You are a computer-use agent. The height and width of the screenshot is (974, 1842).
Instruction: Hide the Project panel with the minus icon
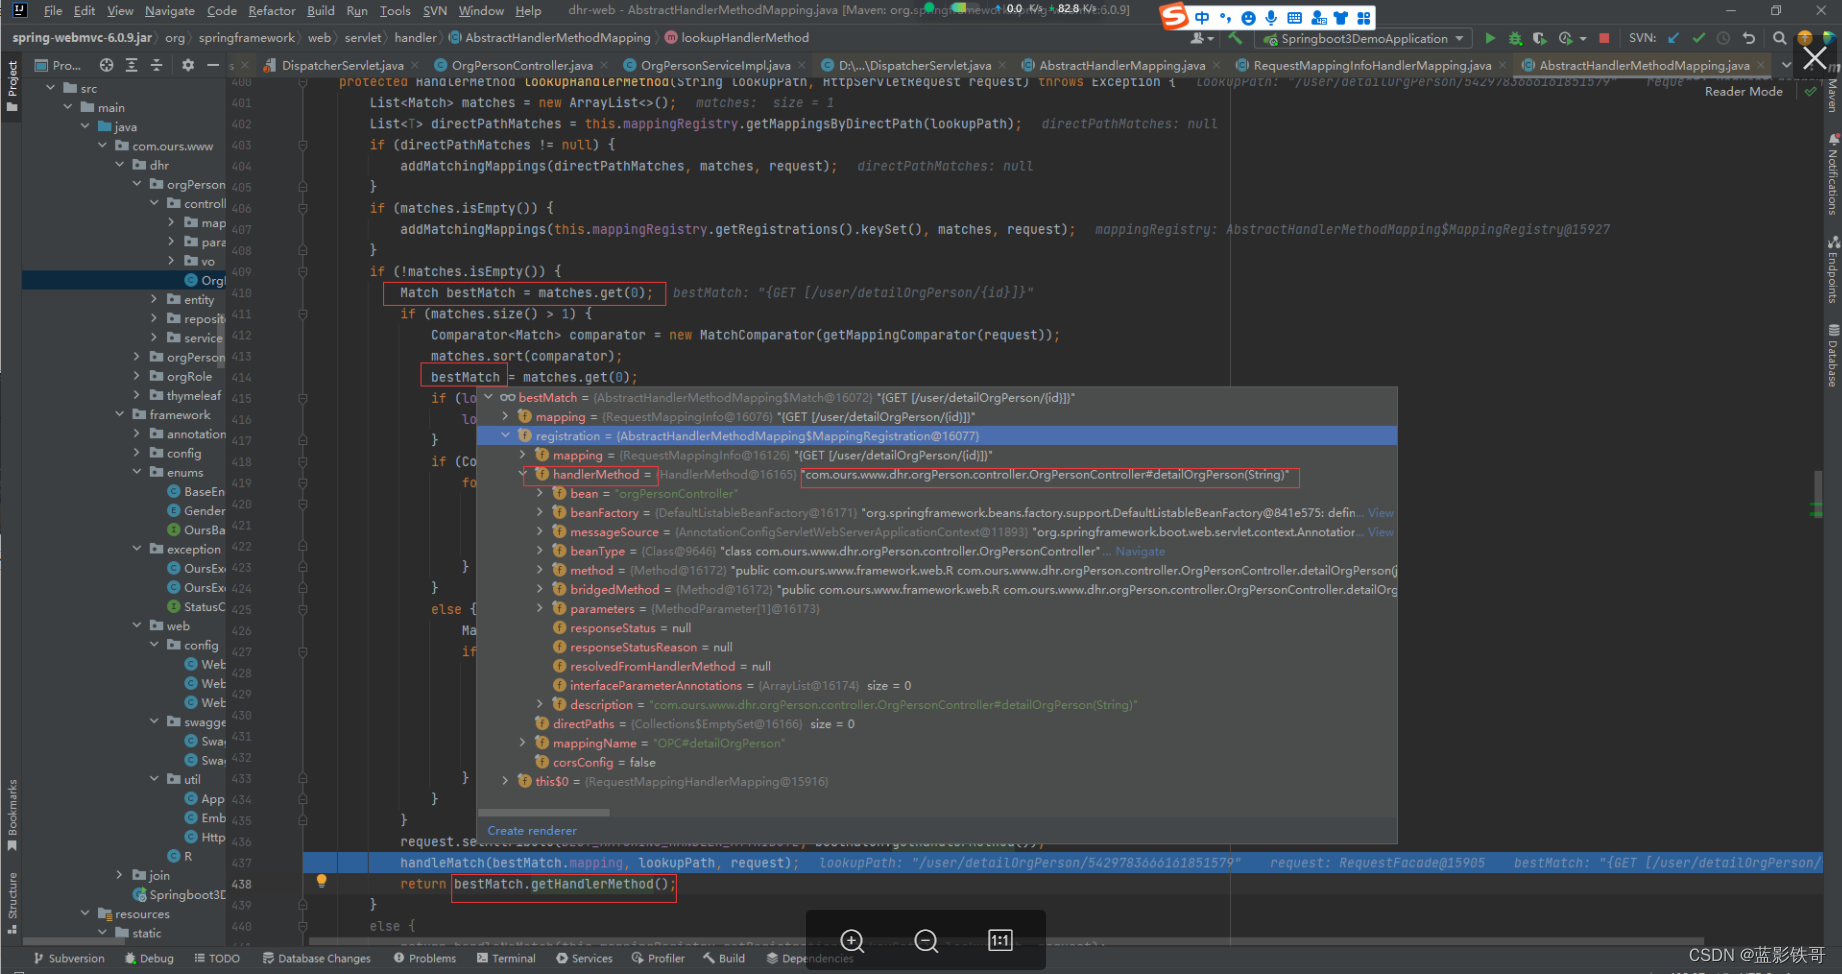point(213,65)
